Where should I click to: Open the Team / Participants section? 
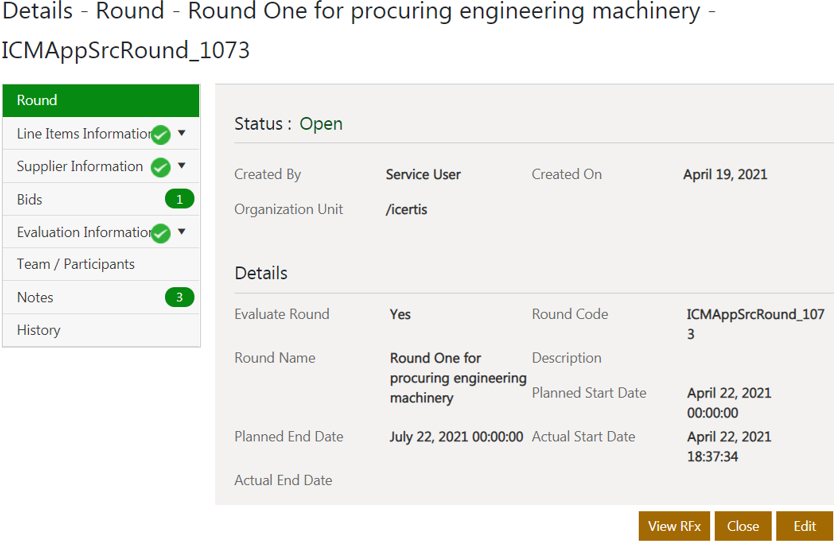click(76, 264)
